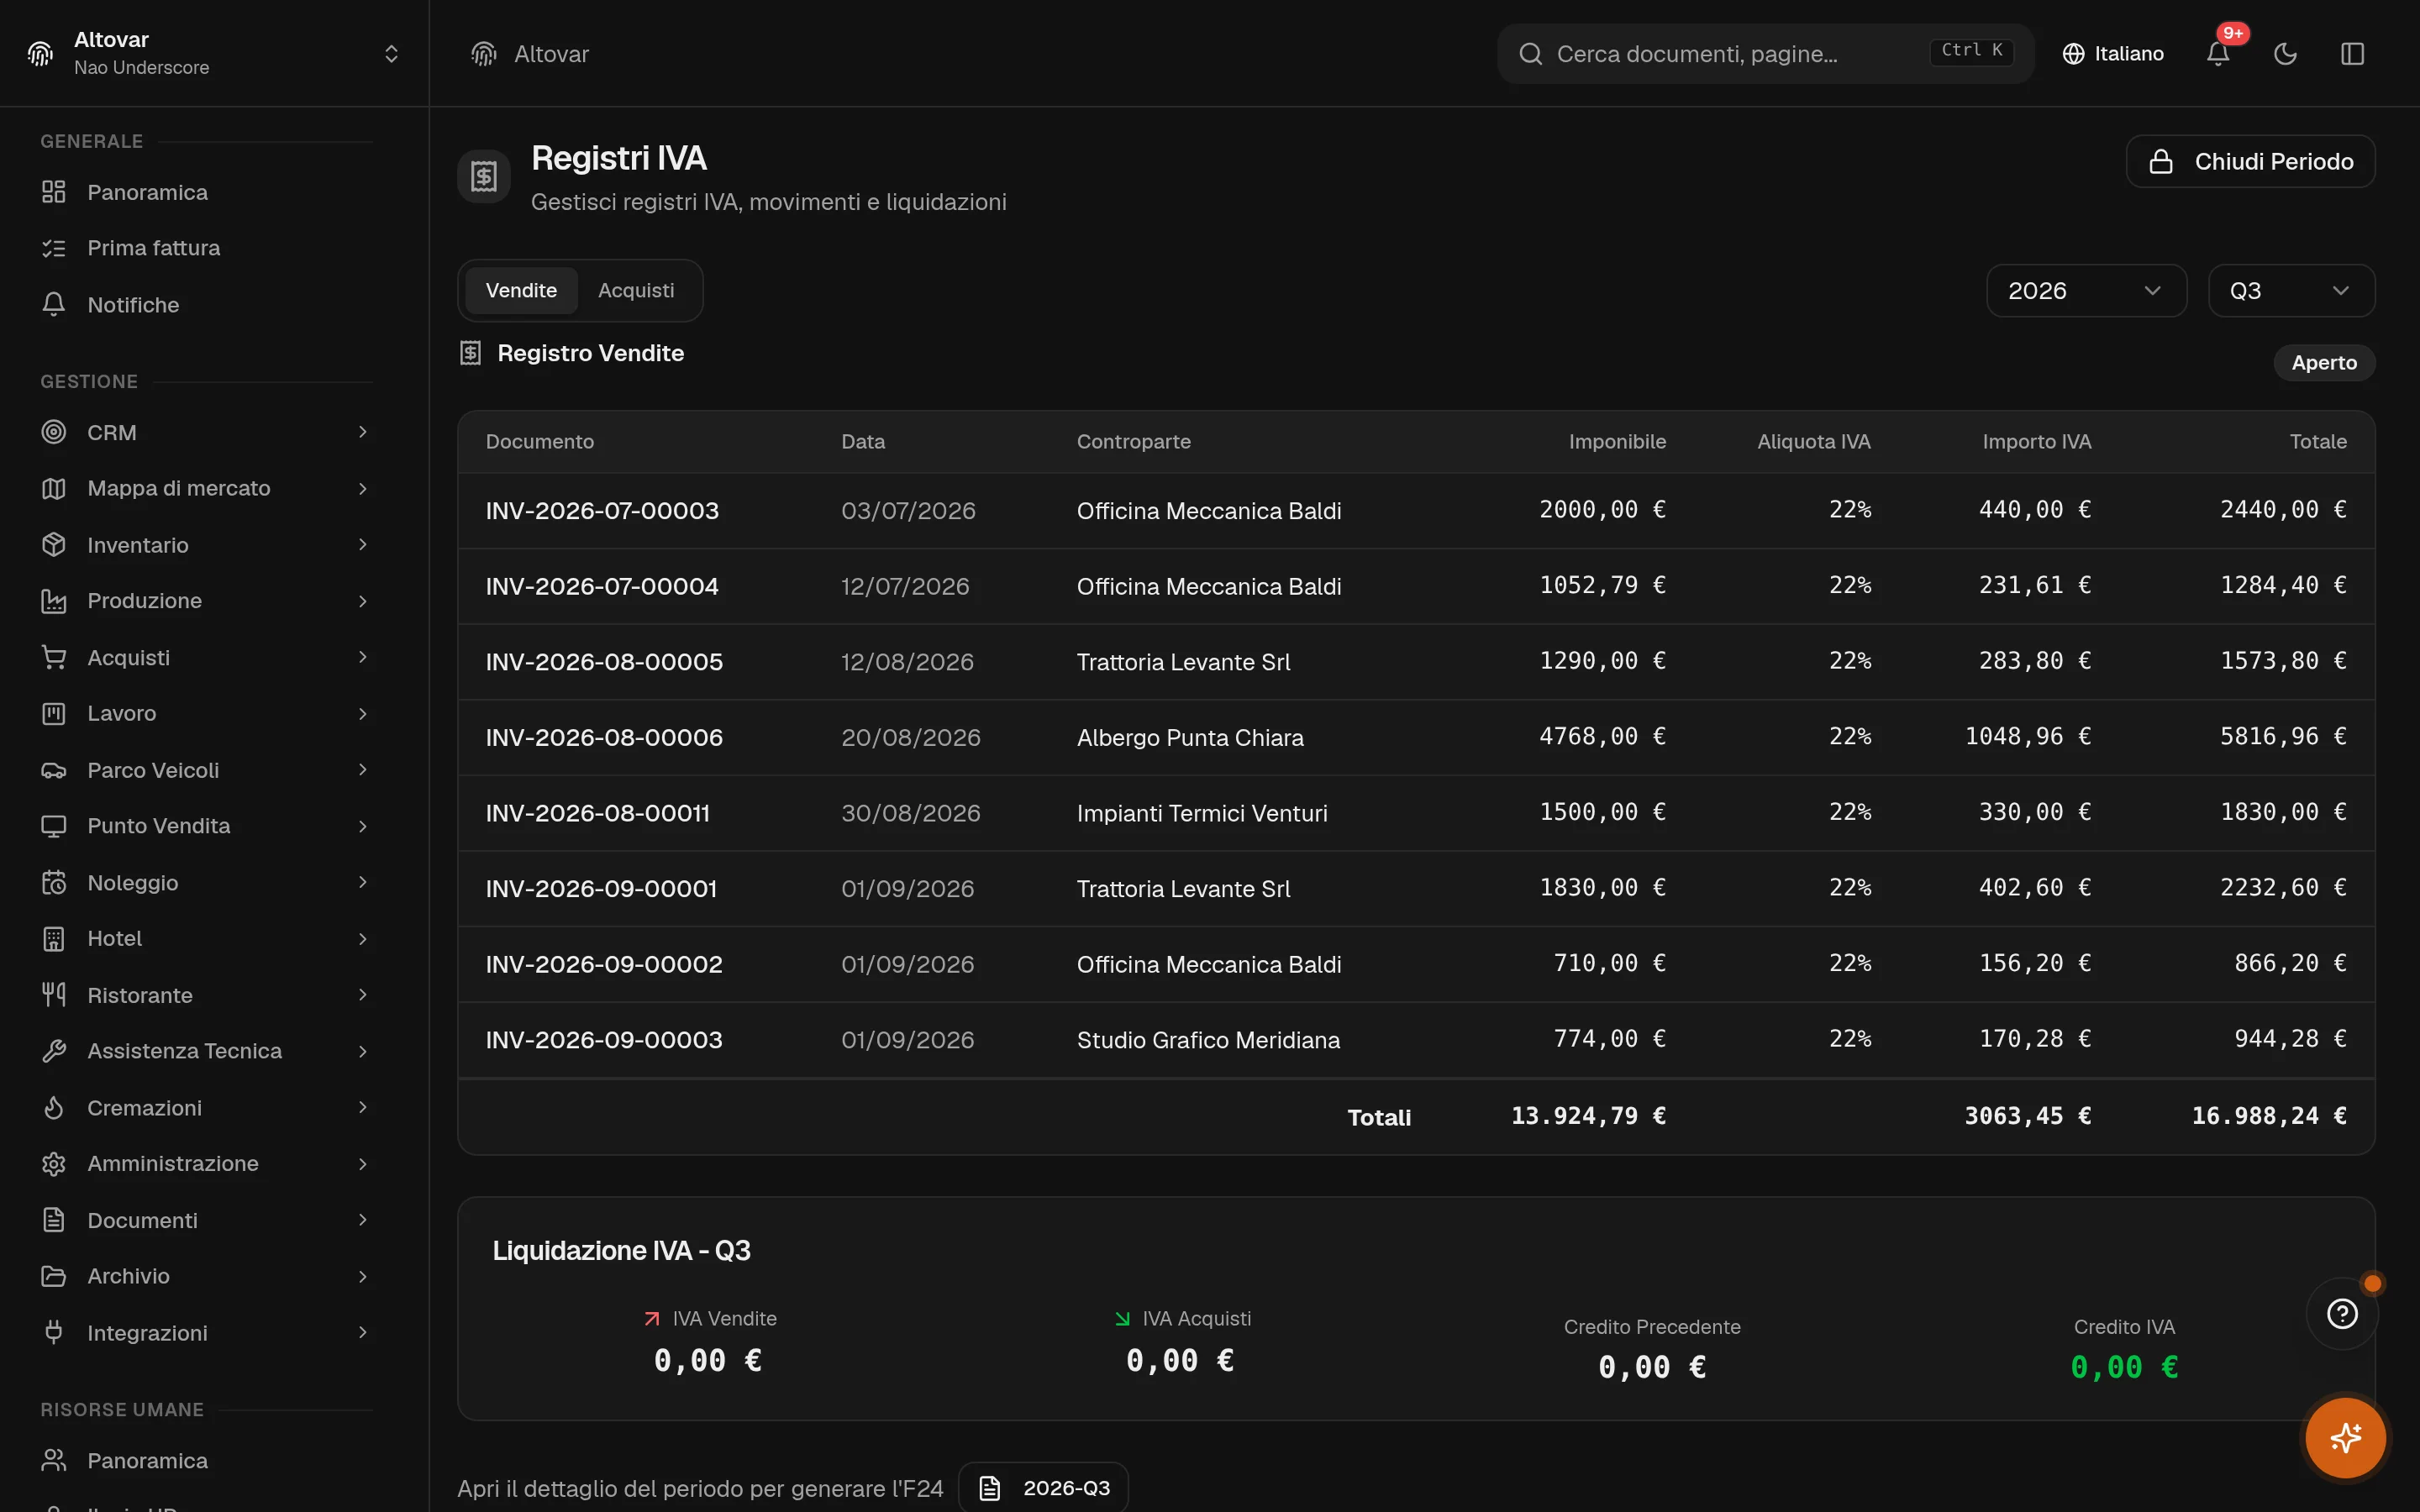Click the Lavoro kanban icon
The height and width of the screenshot is (1512, 2420).
(x=54, y=713)
